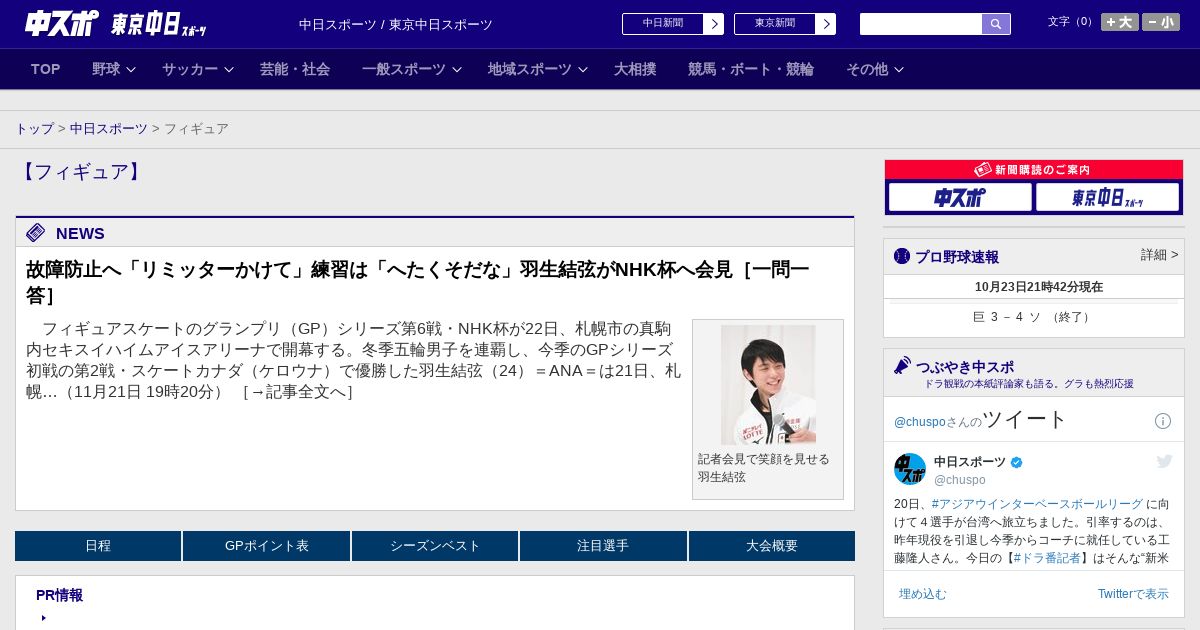Viewport: 1200px width, 630px height.
Task: Select the GPポイント表 tab
Action: tap(266, 546)
